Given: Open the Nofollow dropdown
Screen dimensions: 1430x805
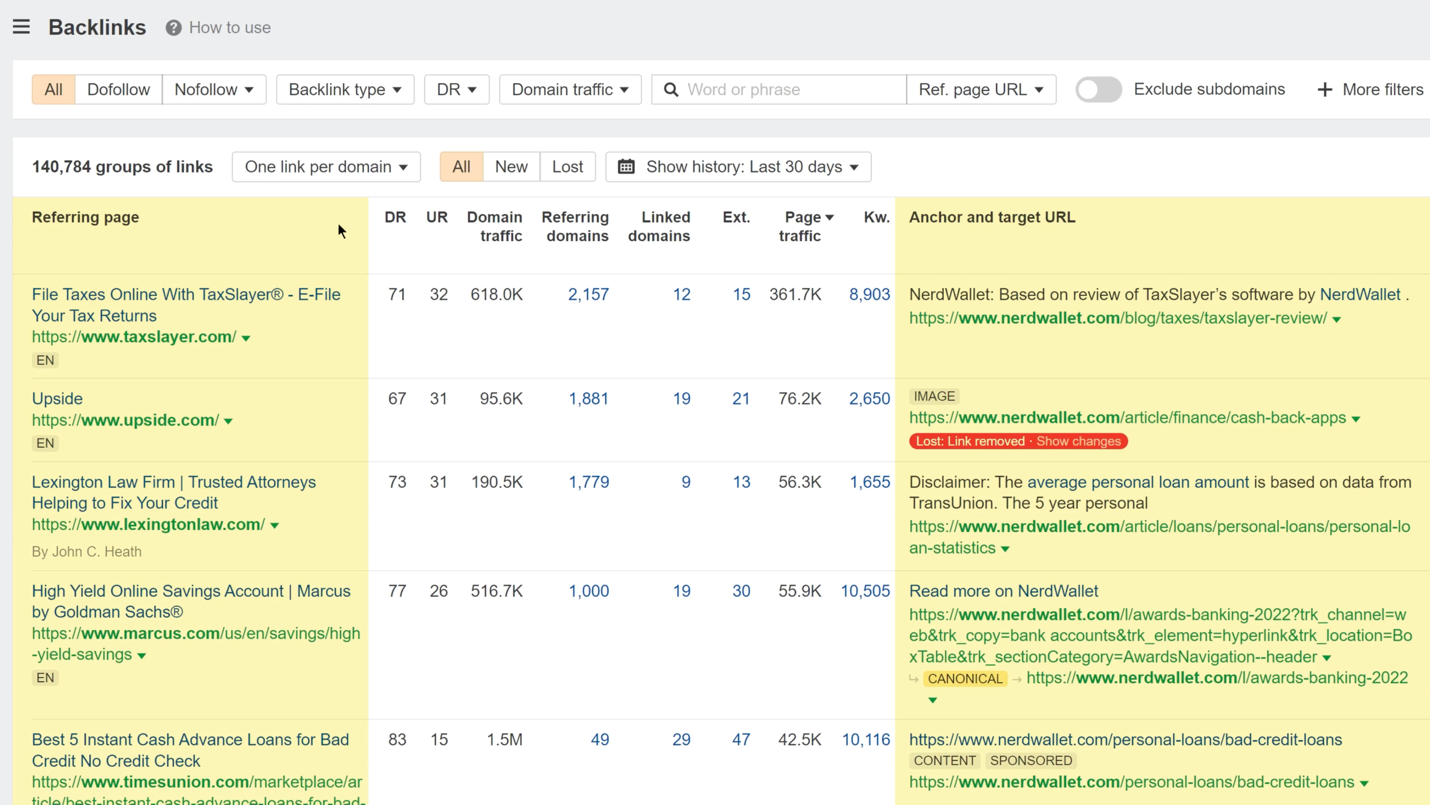Looking at the screenshot, I should tap(214, 90).
